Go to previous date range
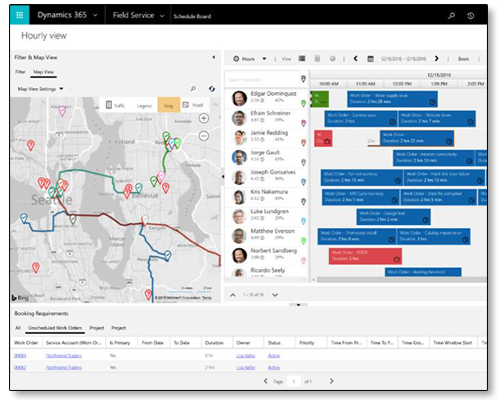Image resolution: width=500 pixels, height=400 pixels. (355, 59)
